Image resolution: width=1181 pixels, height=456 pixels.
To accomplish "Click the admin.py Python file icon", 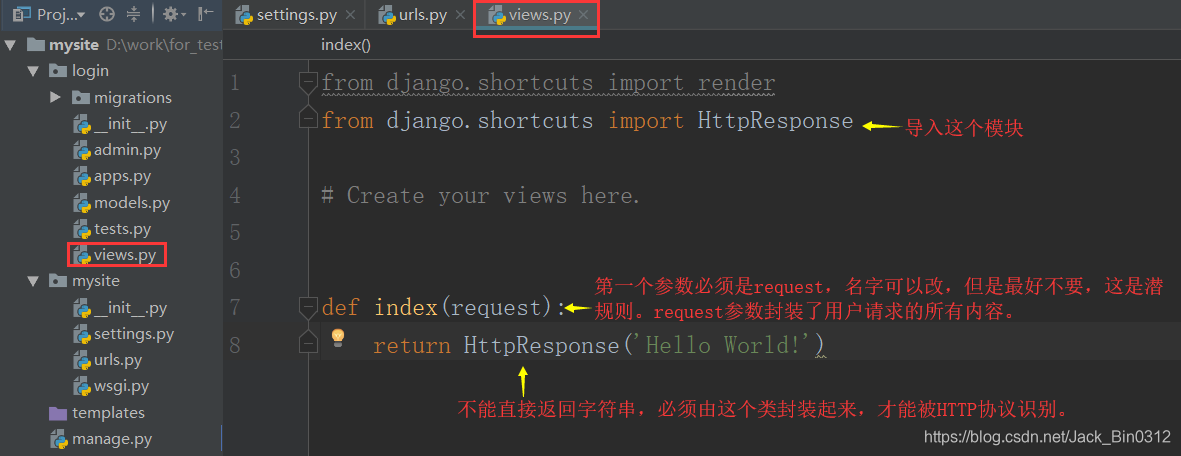I will [x=82, y=150].
